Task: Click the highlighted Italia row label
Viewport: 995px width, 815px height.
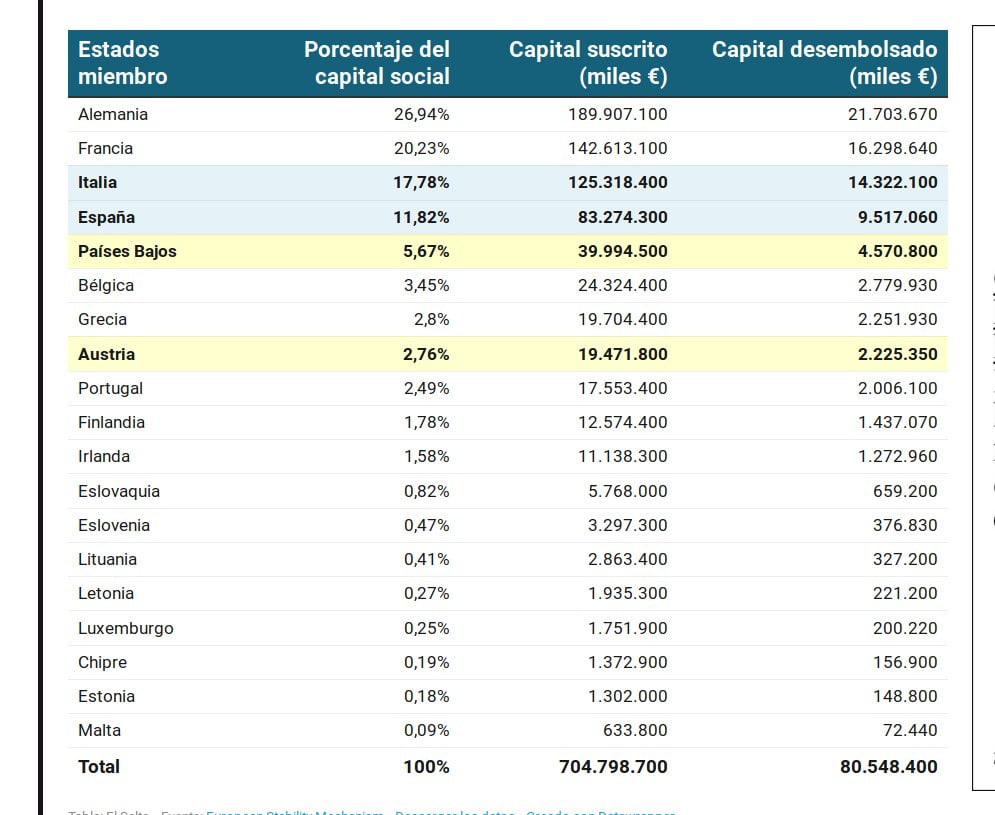Action: (x=97, y=183)
